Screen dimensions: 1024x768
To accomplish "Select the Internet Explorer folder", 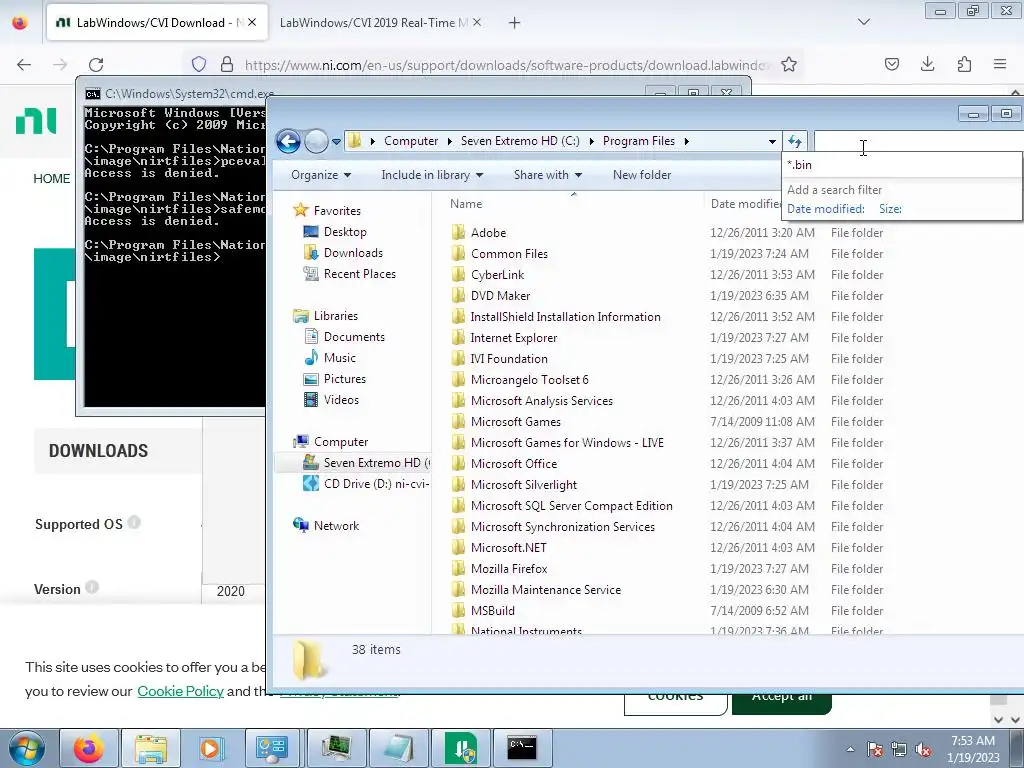I will pyautogui.click(x=513, y=338).
